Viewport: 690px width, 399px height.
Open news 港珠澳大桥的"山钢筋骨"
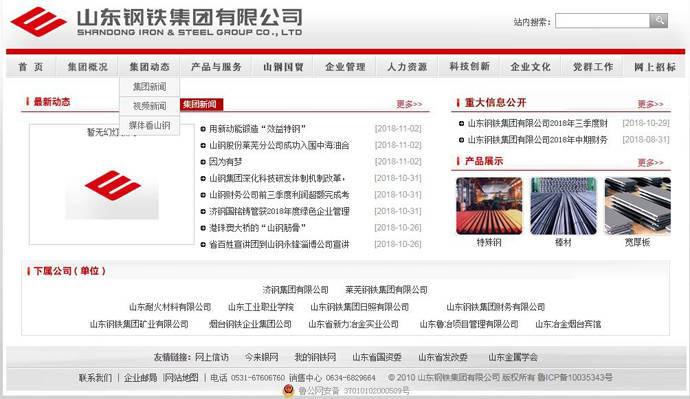pos(257,228)
